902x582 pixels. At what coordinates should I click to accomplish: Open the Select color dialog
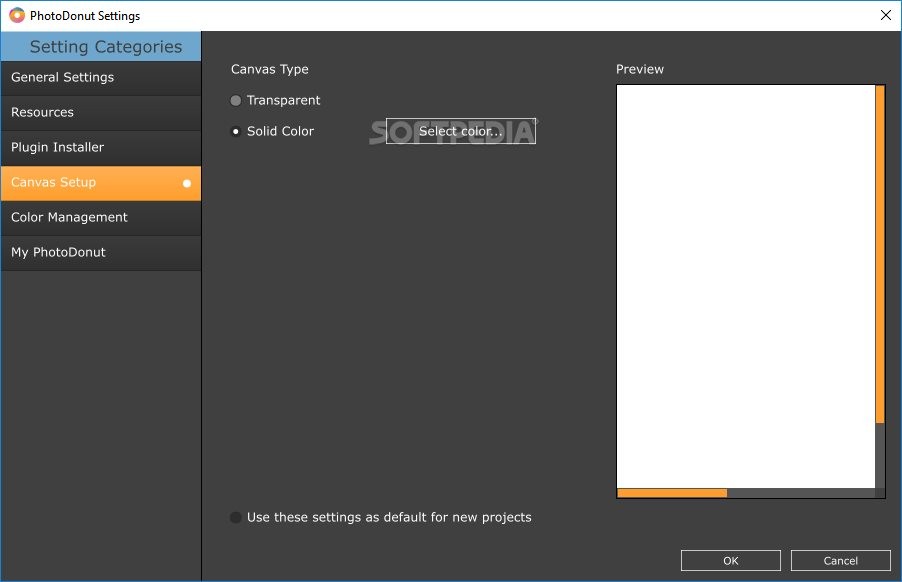click(461, 131)
